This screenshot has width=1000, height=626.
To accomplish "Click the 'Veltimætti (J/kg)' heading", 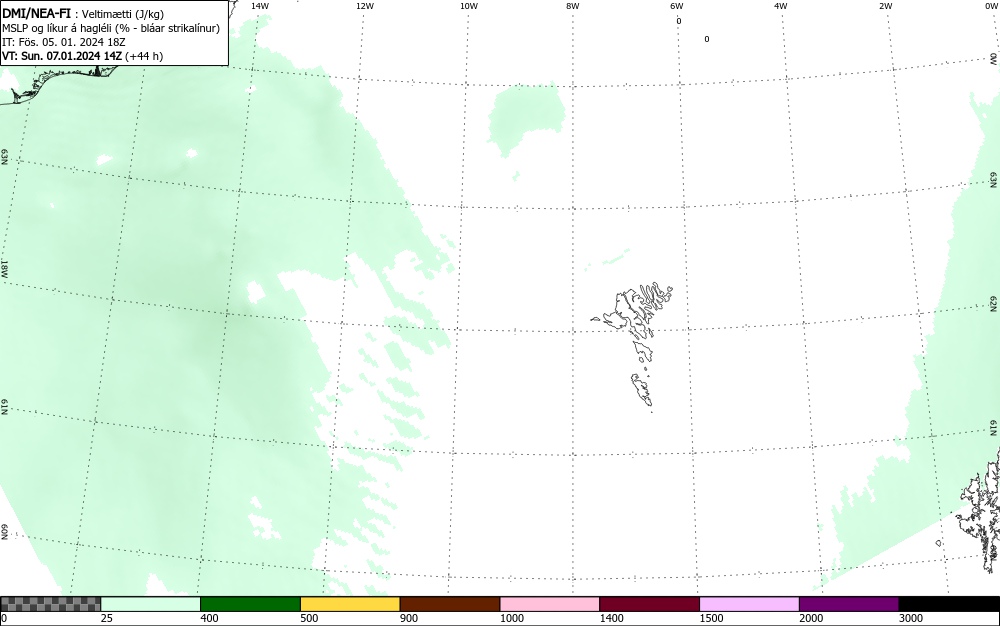I will [122, 14].
